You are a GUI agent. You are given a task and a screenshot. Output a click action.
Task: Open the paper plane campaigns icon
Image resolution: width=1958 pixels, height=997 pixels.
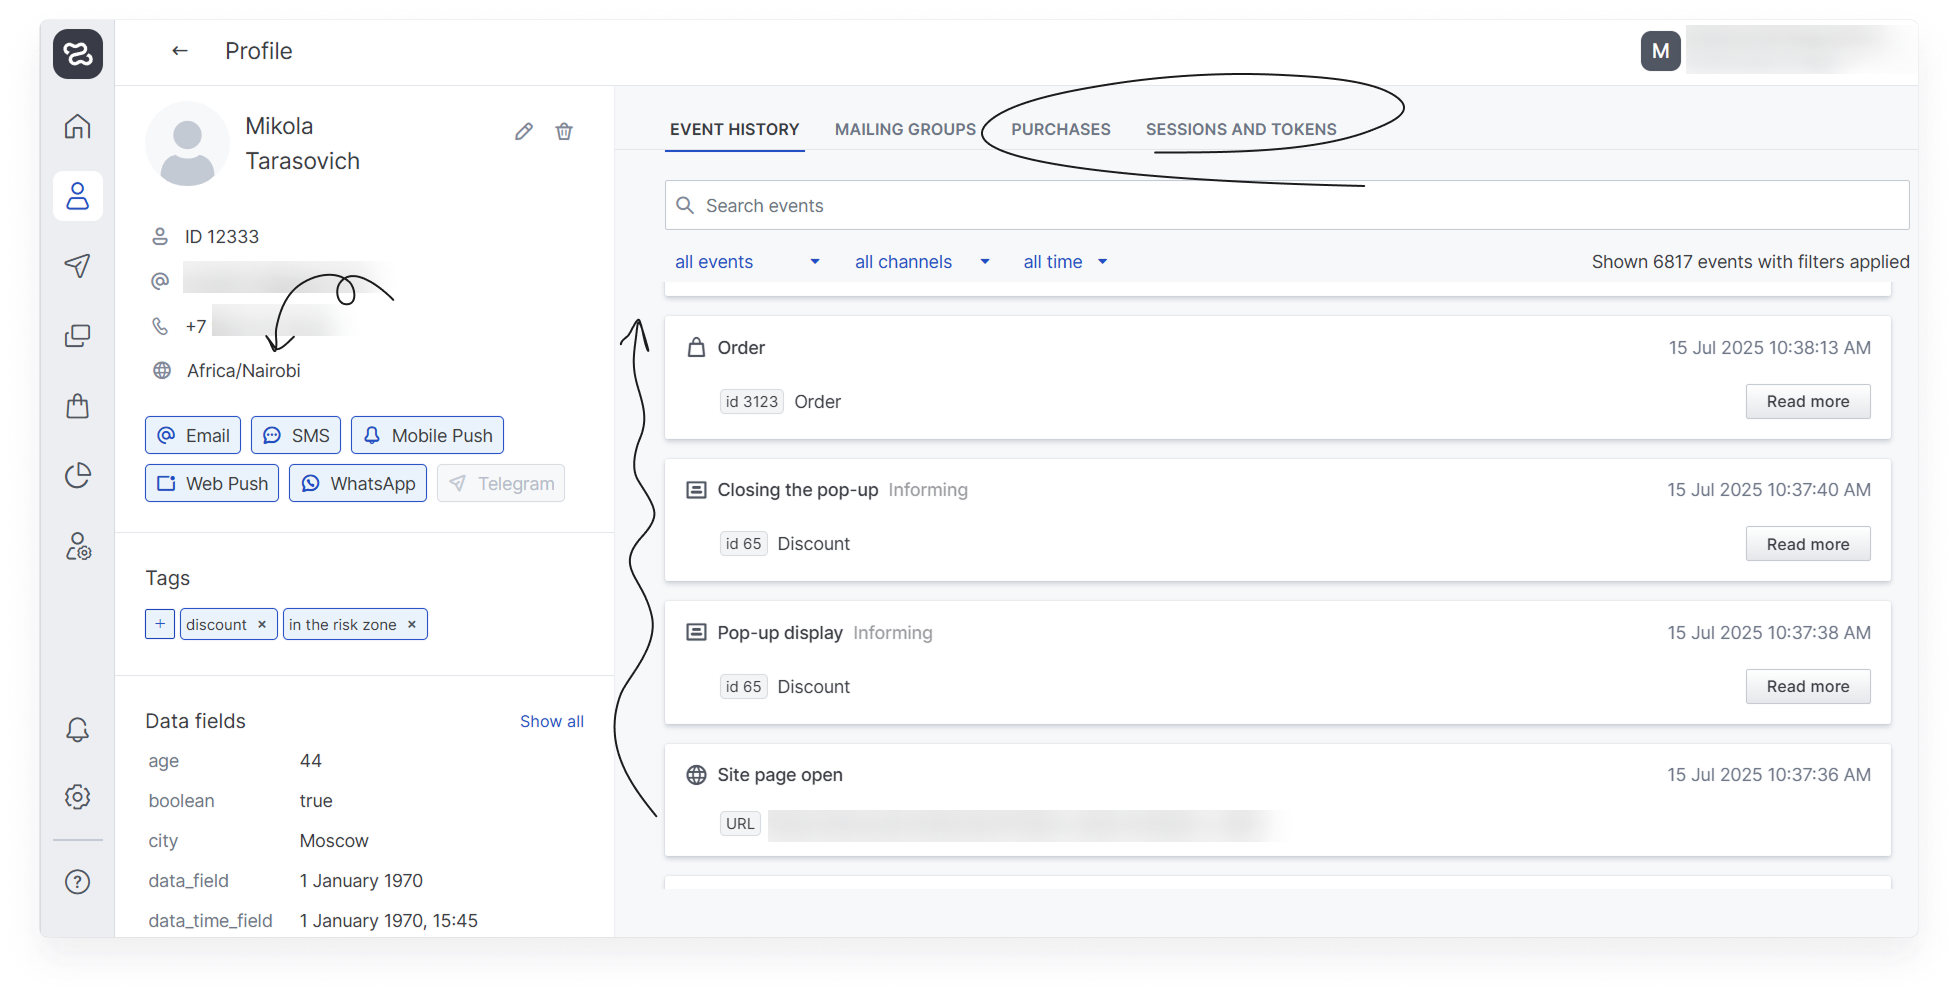click(78, 265)
